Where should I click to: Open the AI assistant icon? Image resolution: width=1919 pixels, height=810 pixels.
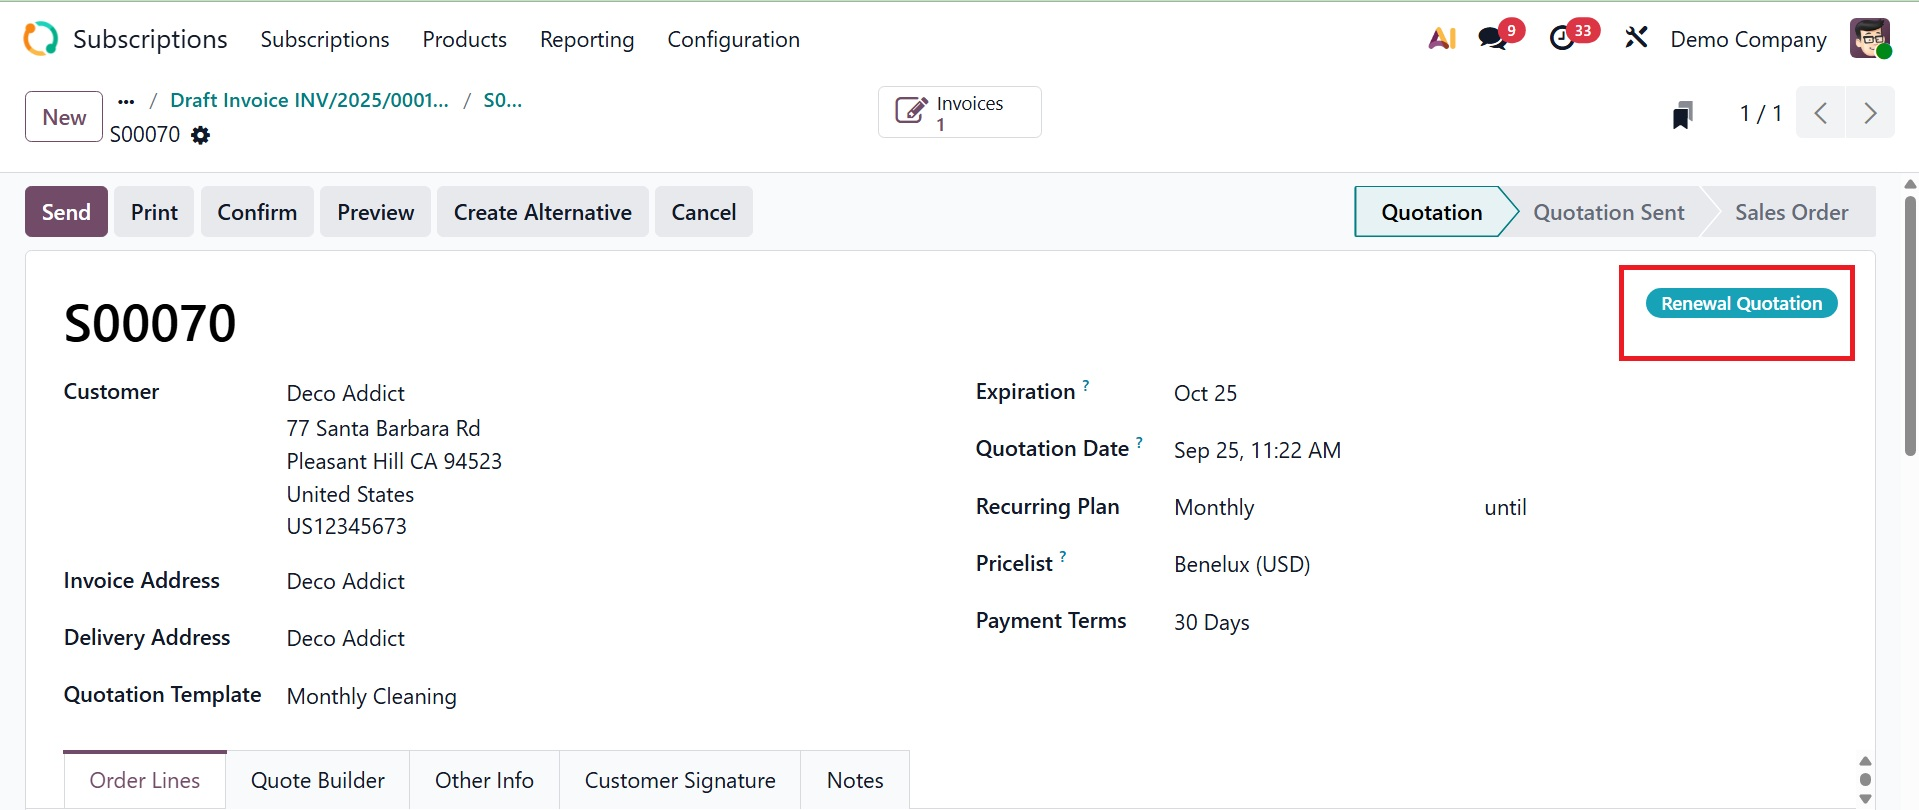coord(1442,39)
